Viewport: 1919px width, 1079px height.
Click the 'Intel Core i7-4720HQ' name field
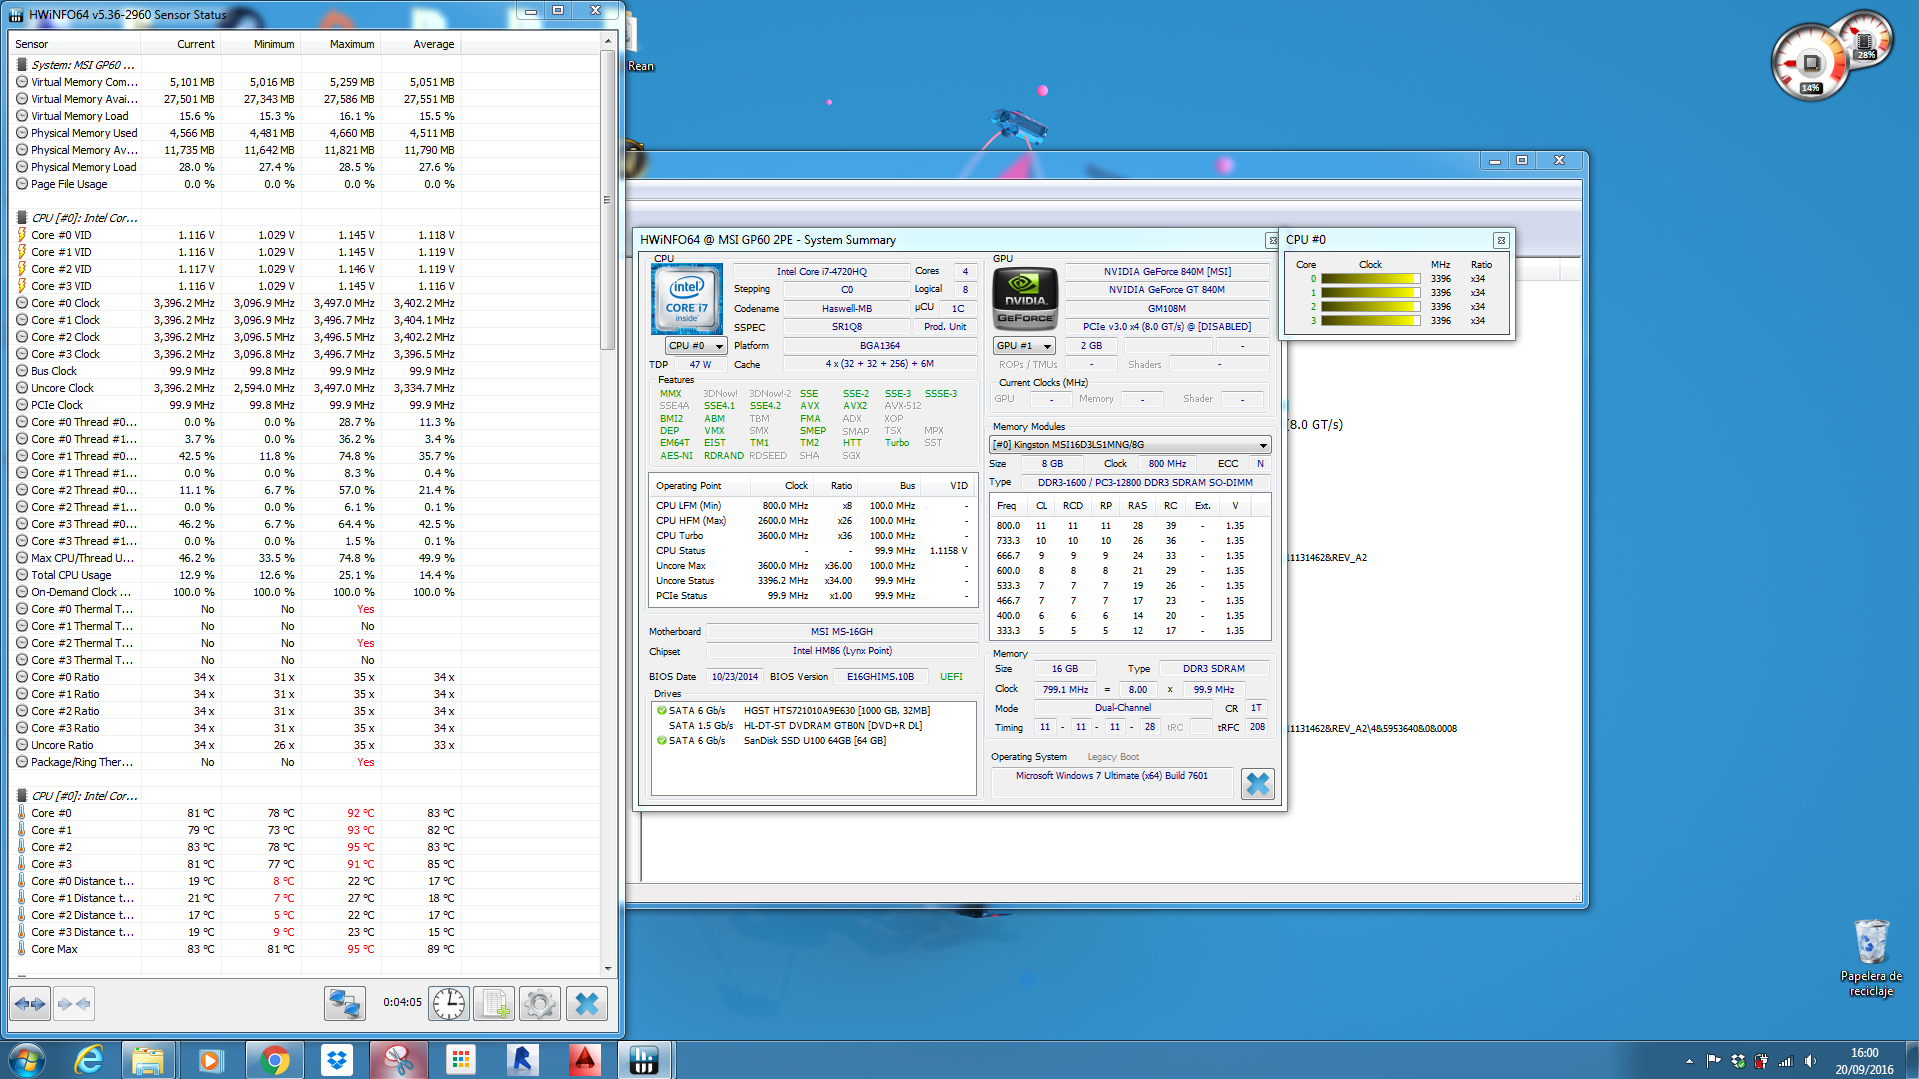pyautogui.click(x=822, y=271)
